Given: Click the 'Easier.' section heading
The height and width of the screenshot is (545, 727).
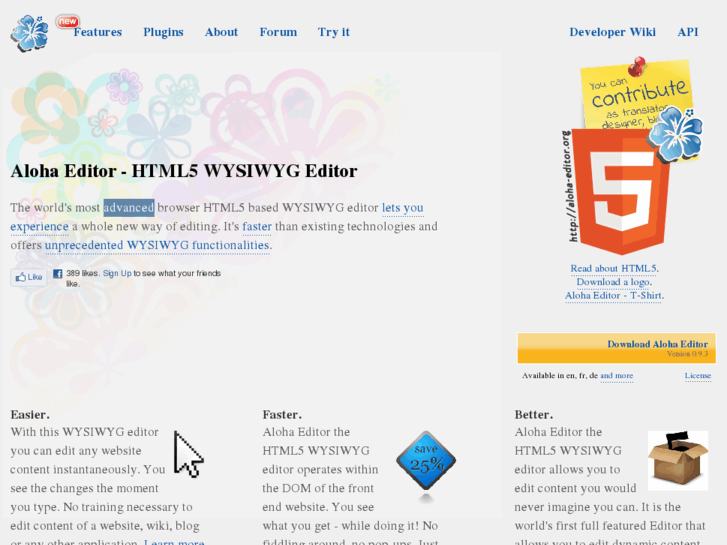Looking at the screenshot, I should (30, 415).
